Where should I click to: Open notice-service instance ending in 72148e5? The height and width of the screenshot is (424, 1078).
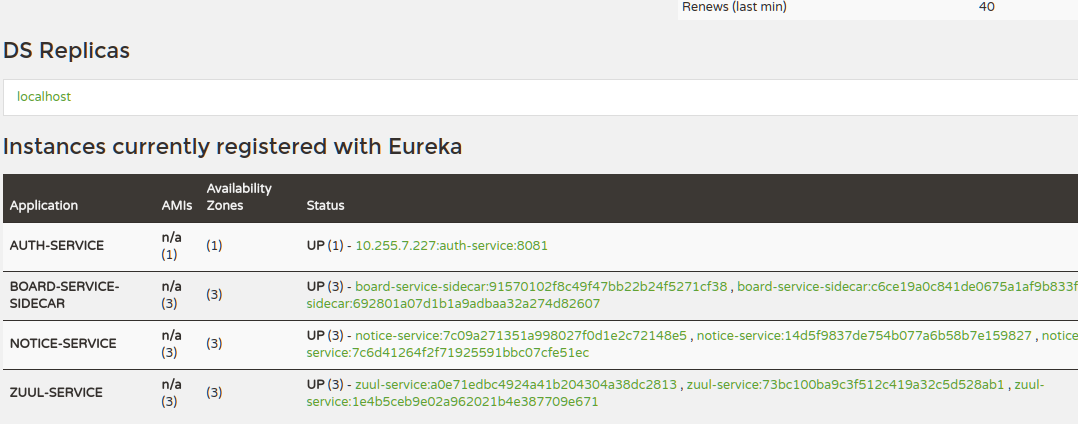tap(520, 335)
